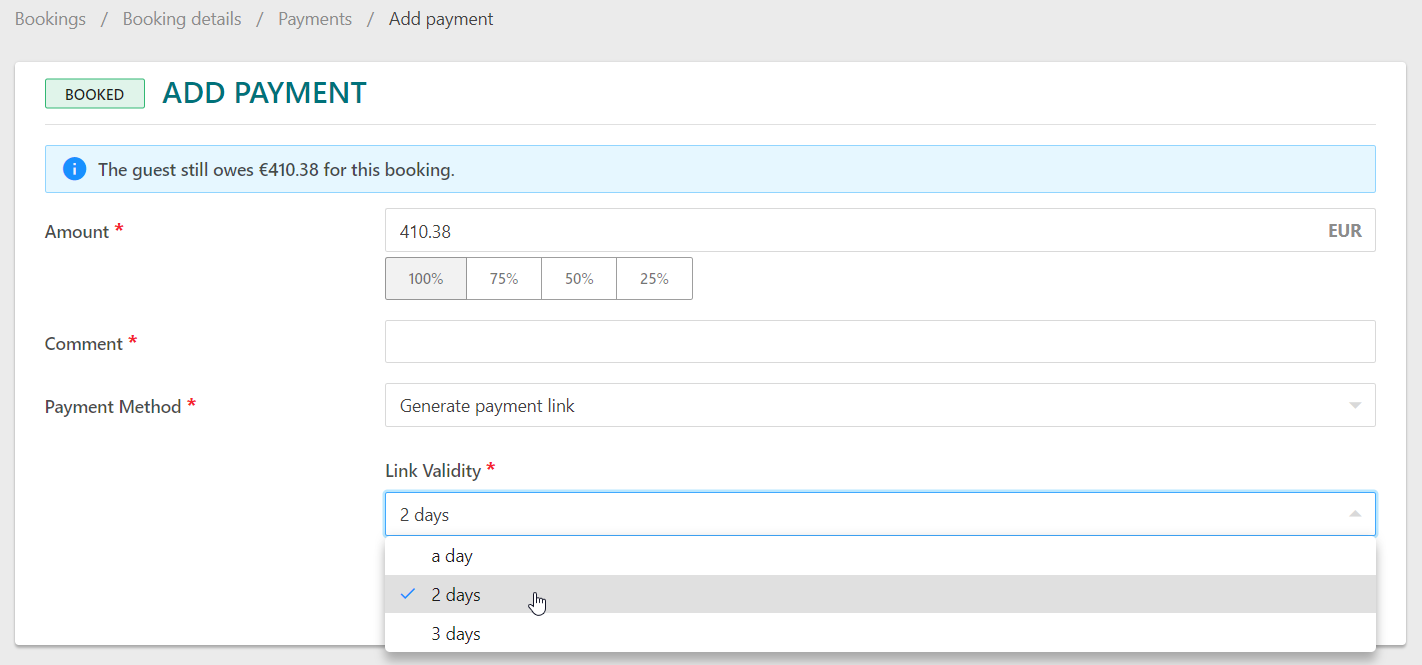Collapse the Link Validity dropdown arrow
Screen dimensions: 1422x665
[x=1355, y=514]
